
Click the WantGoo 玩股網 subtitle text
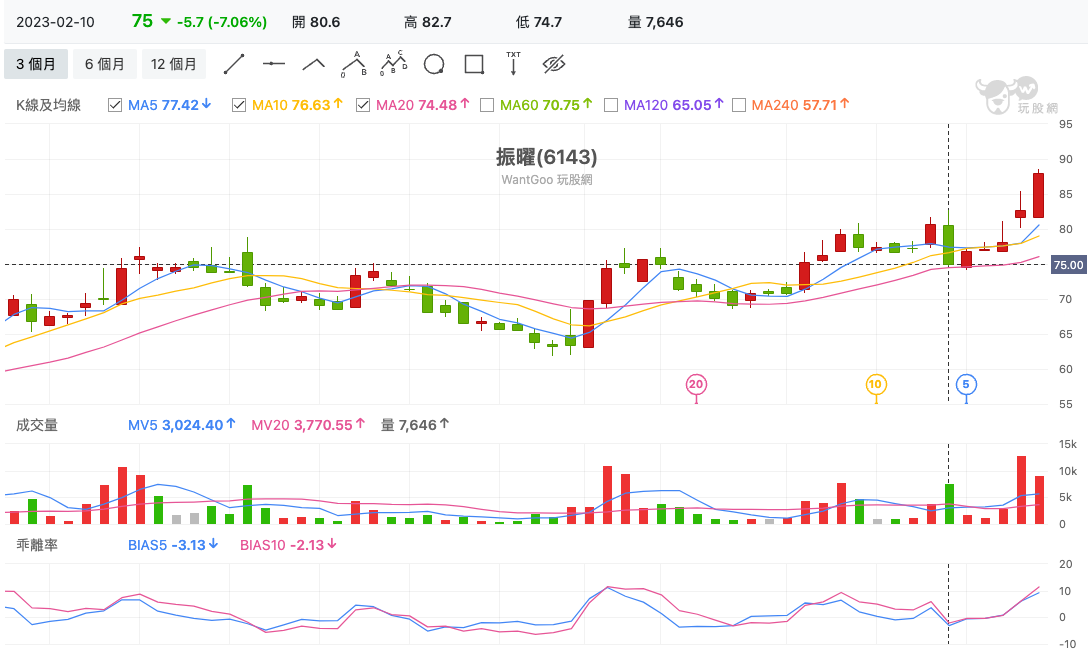[x=547, y=180]
